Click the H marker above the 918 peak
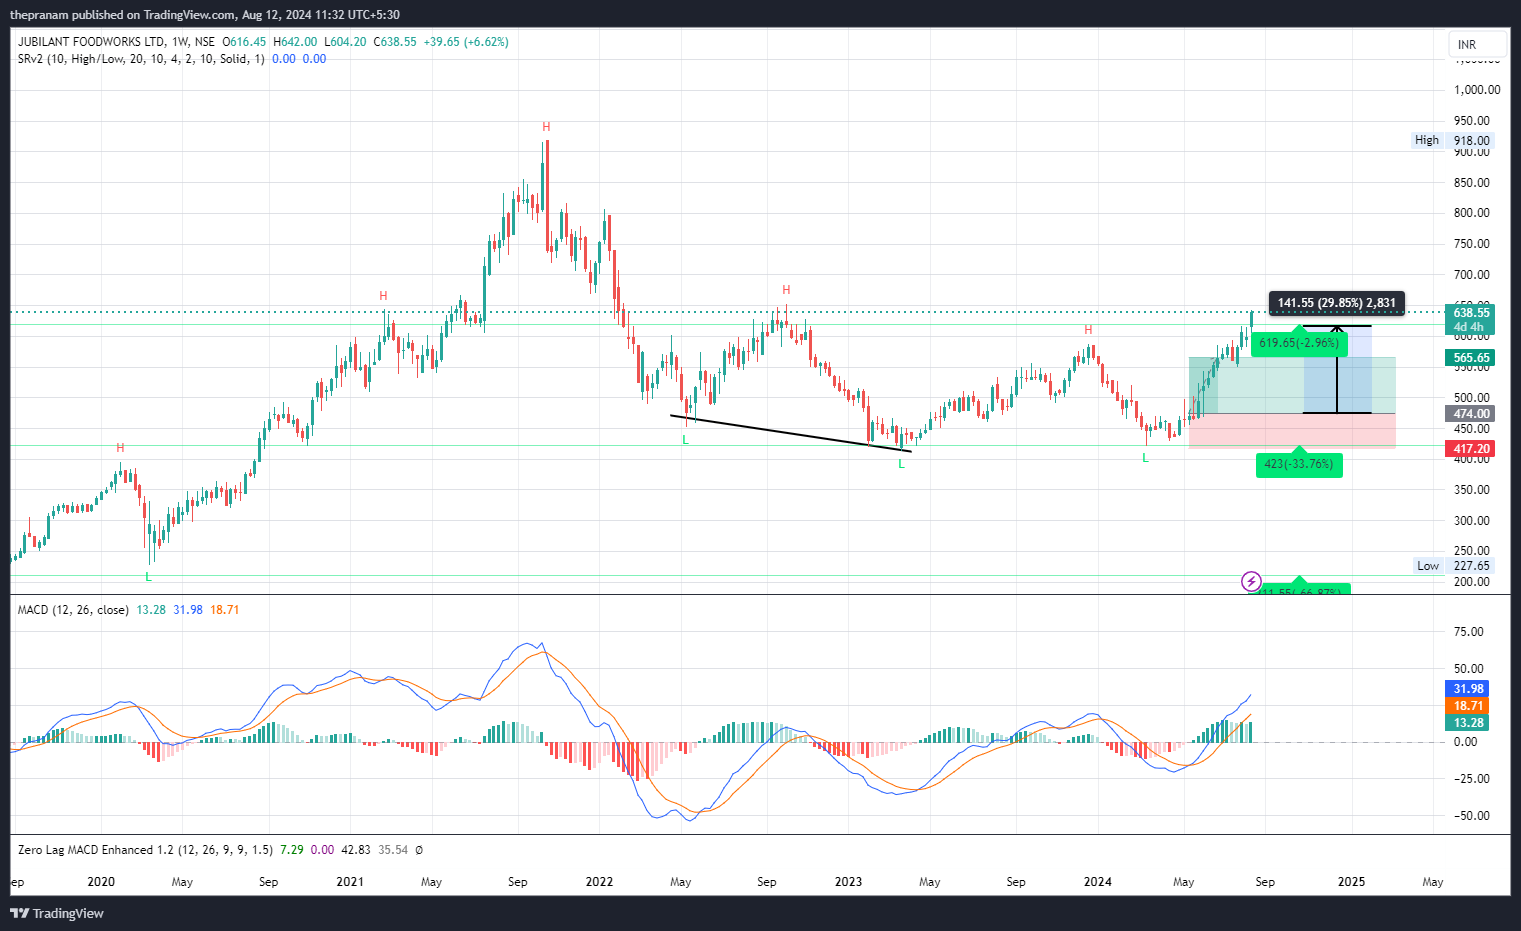Viewport: 1521px width, 931px height. (x=546, y=127)
